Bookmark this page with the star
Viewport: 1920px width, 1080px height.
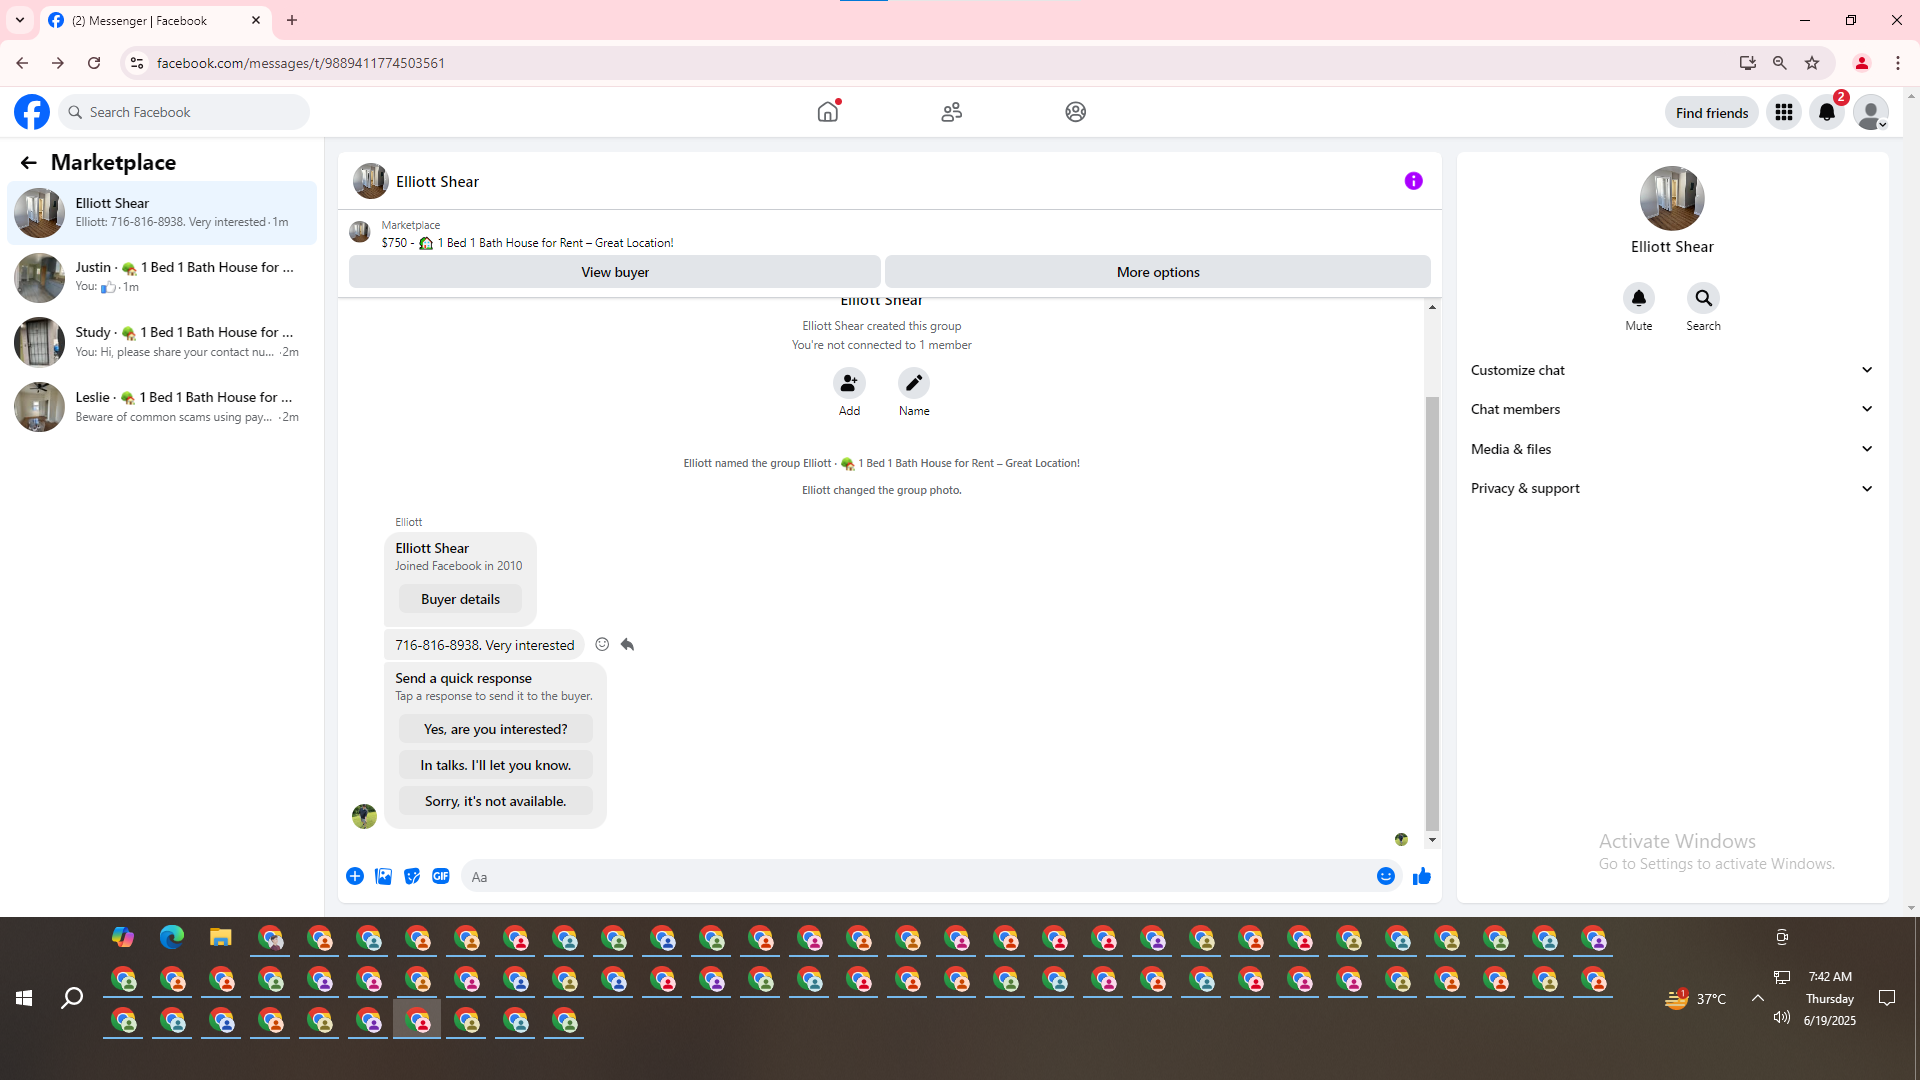[x=1812, y=63]
